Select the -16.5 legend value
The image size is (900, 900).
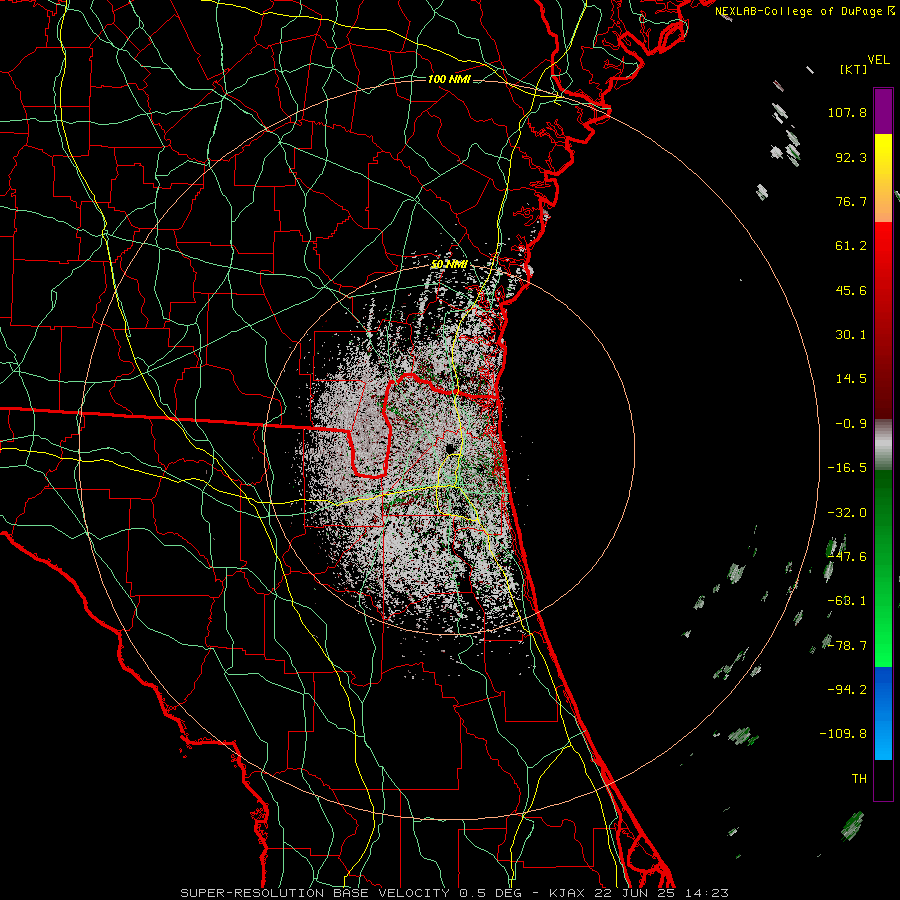847,468
